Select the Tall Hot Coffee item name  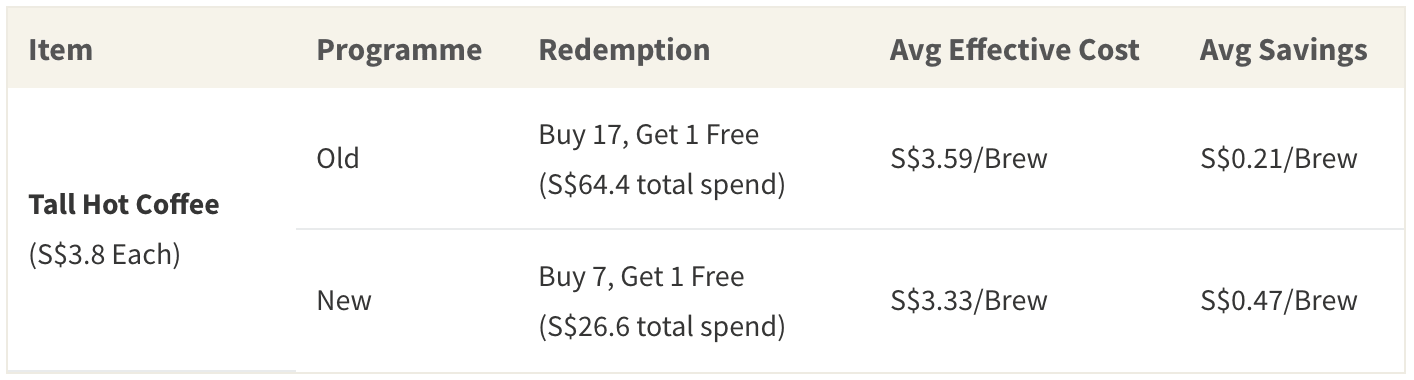(124, 205)
